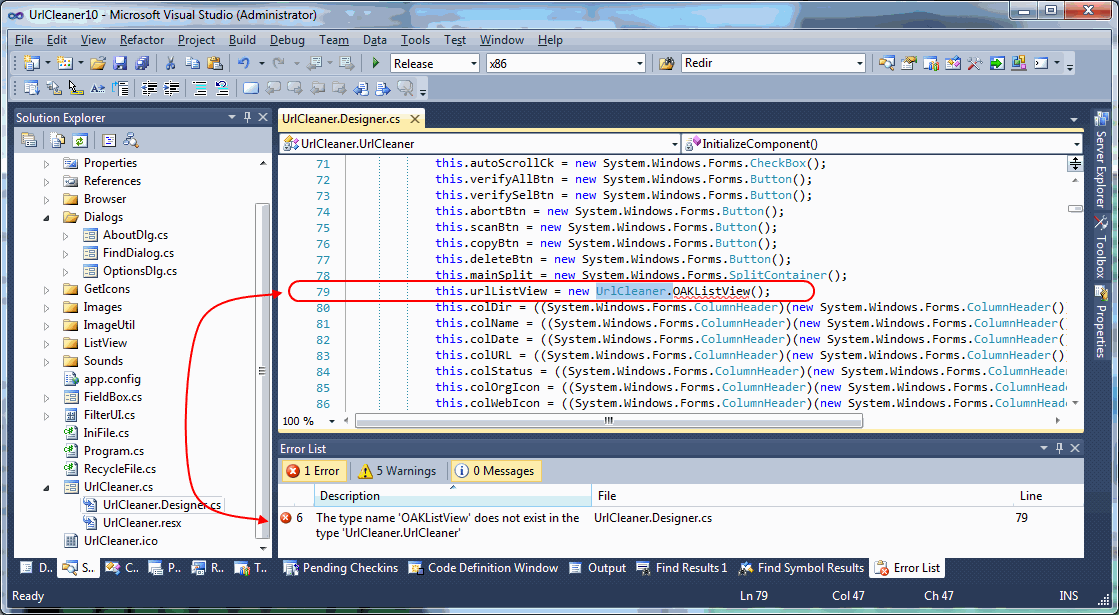Click the Decrease Indent toolbar icon
The image size is (1119, 615).
pos(149,88)
